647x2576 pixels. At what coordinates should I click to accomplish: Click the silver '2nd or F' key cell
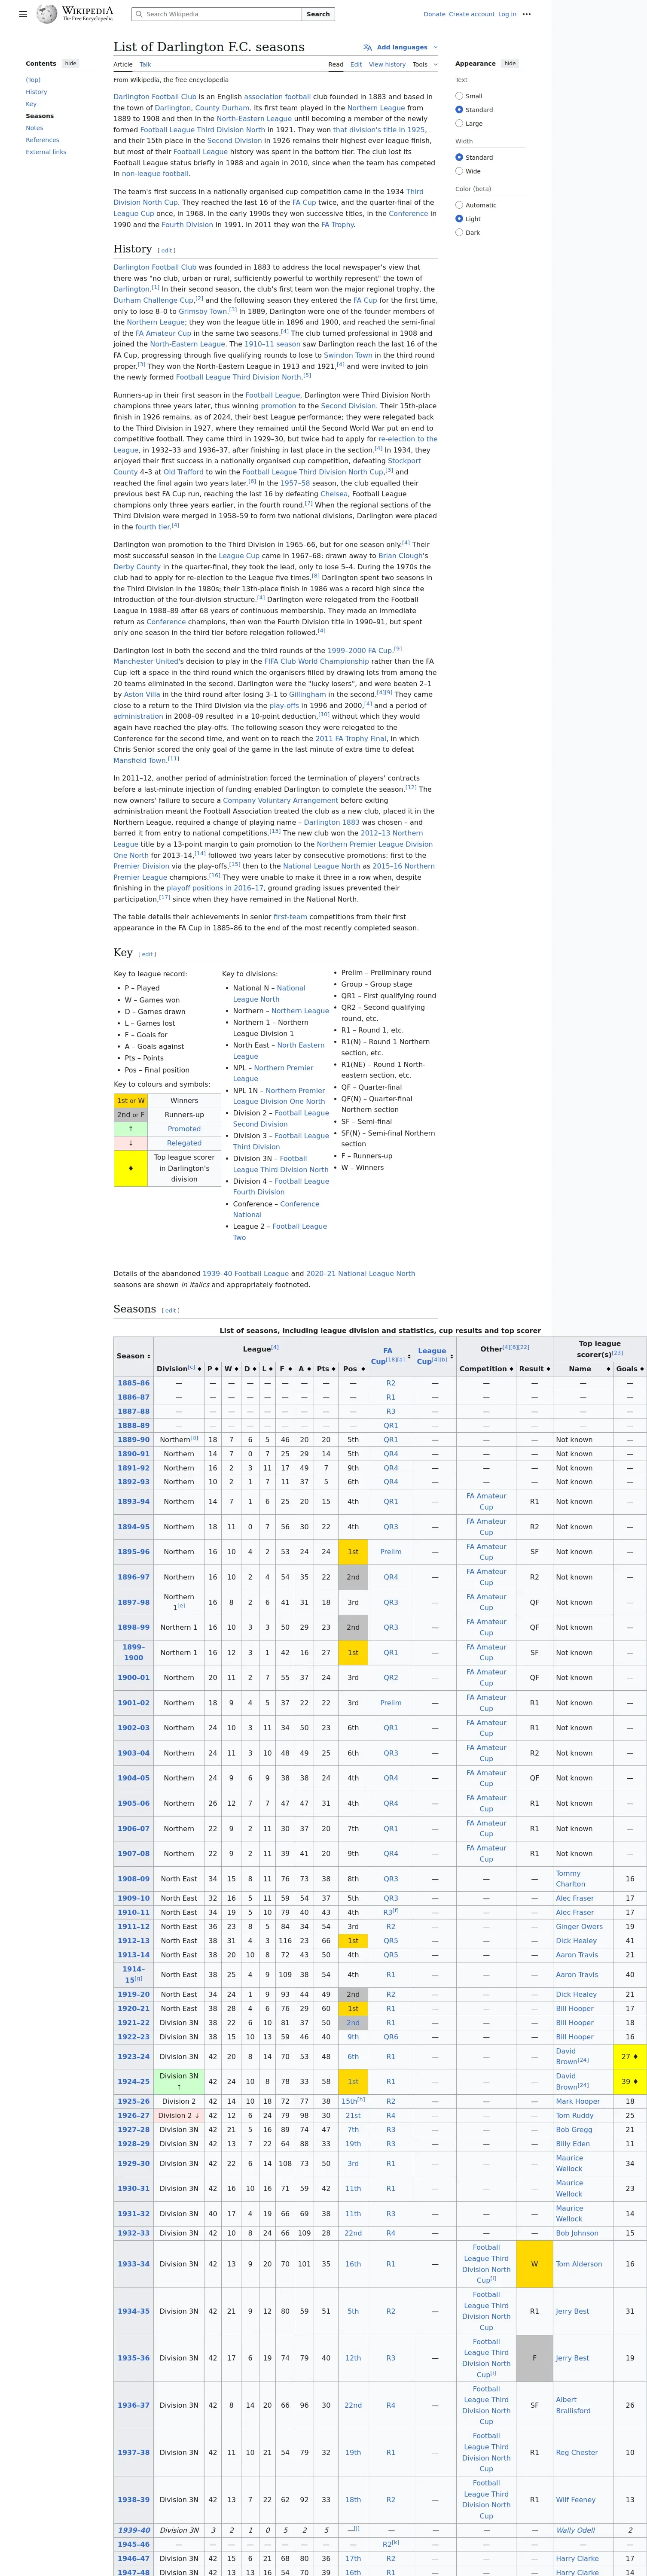131,1114
